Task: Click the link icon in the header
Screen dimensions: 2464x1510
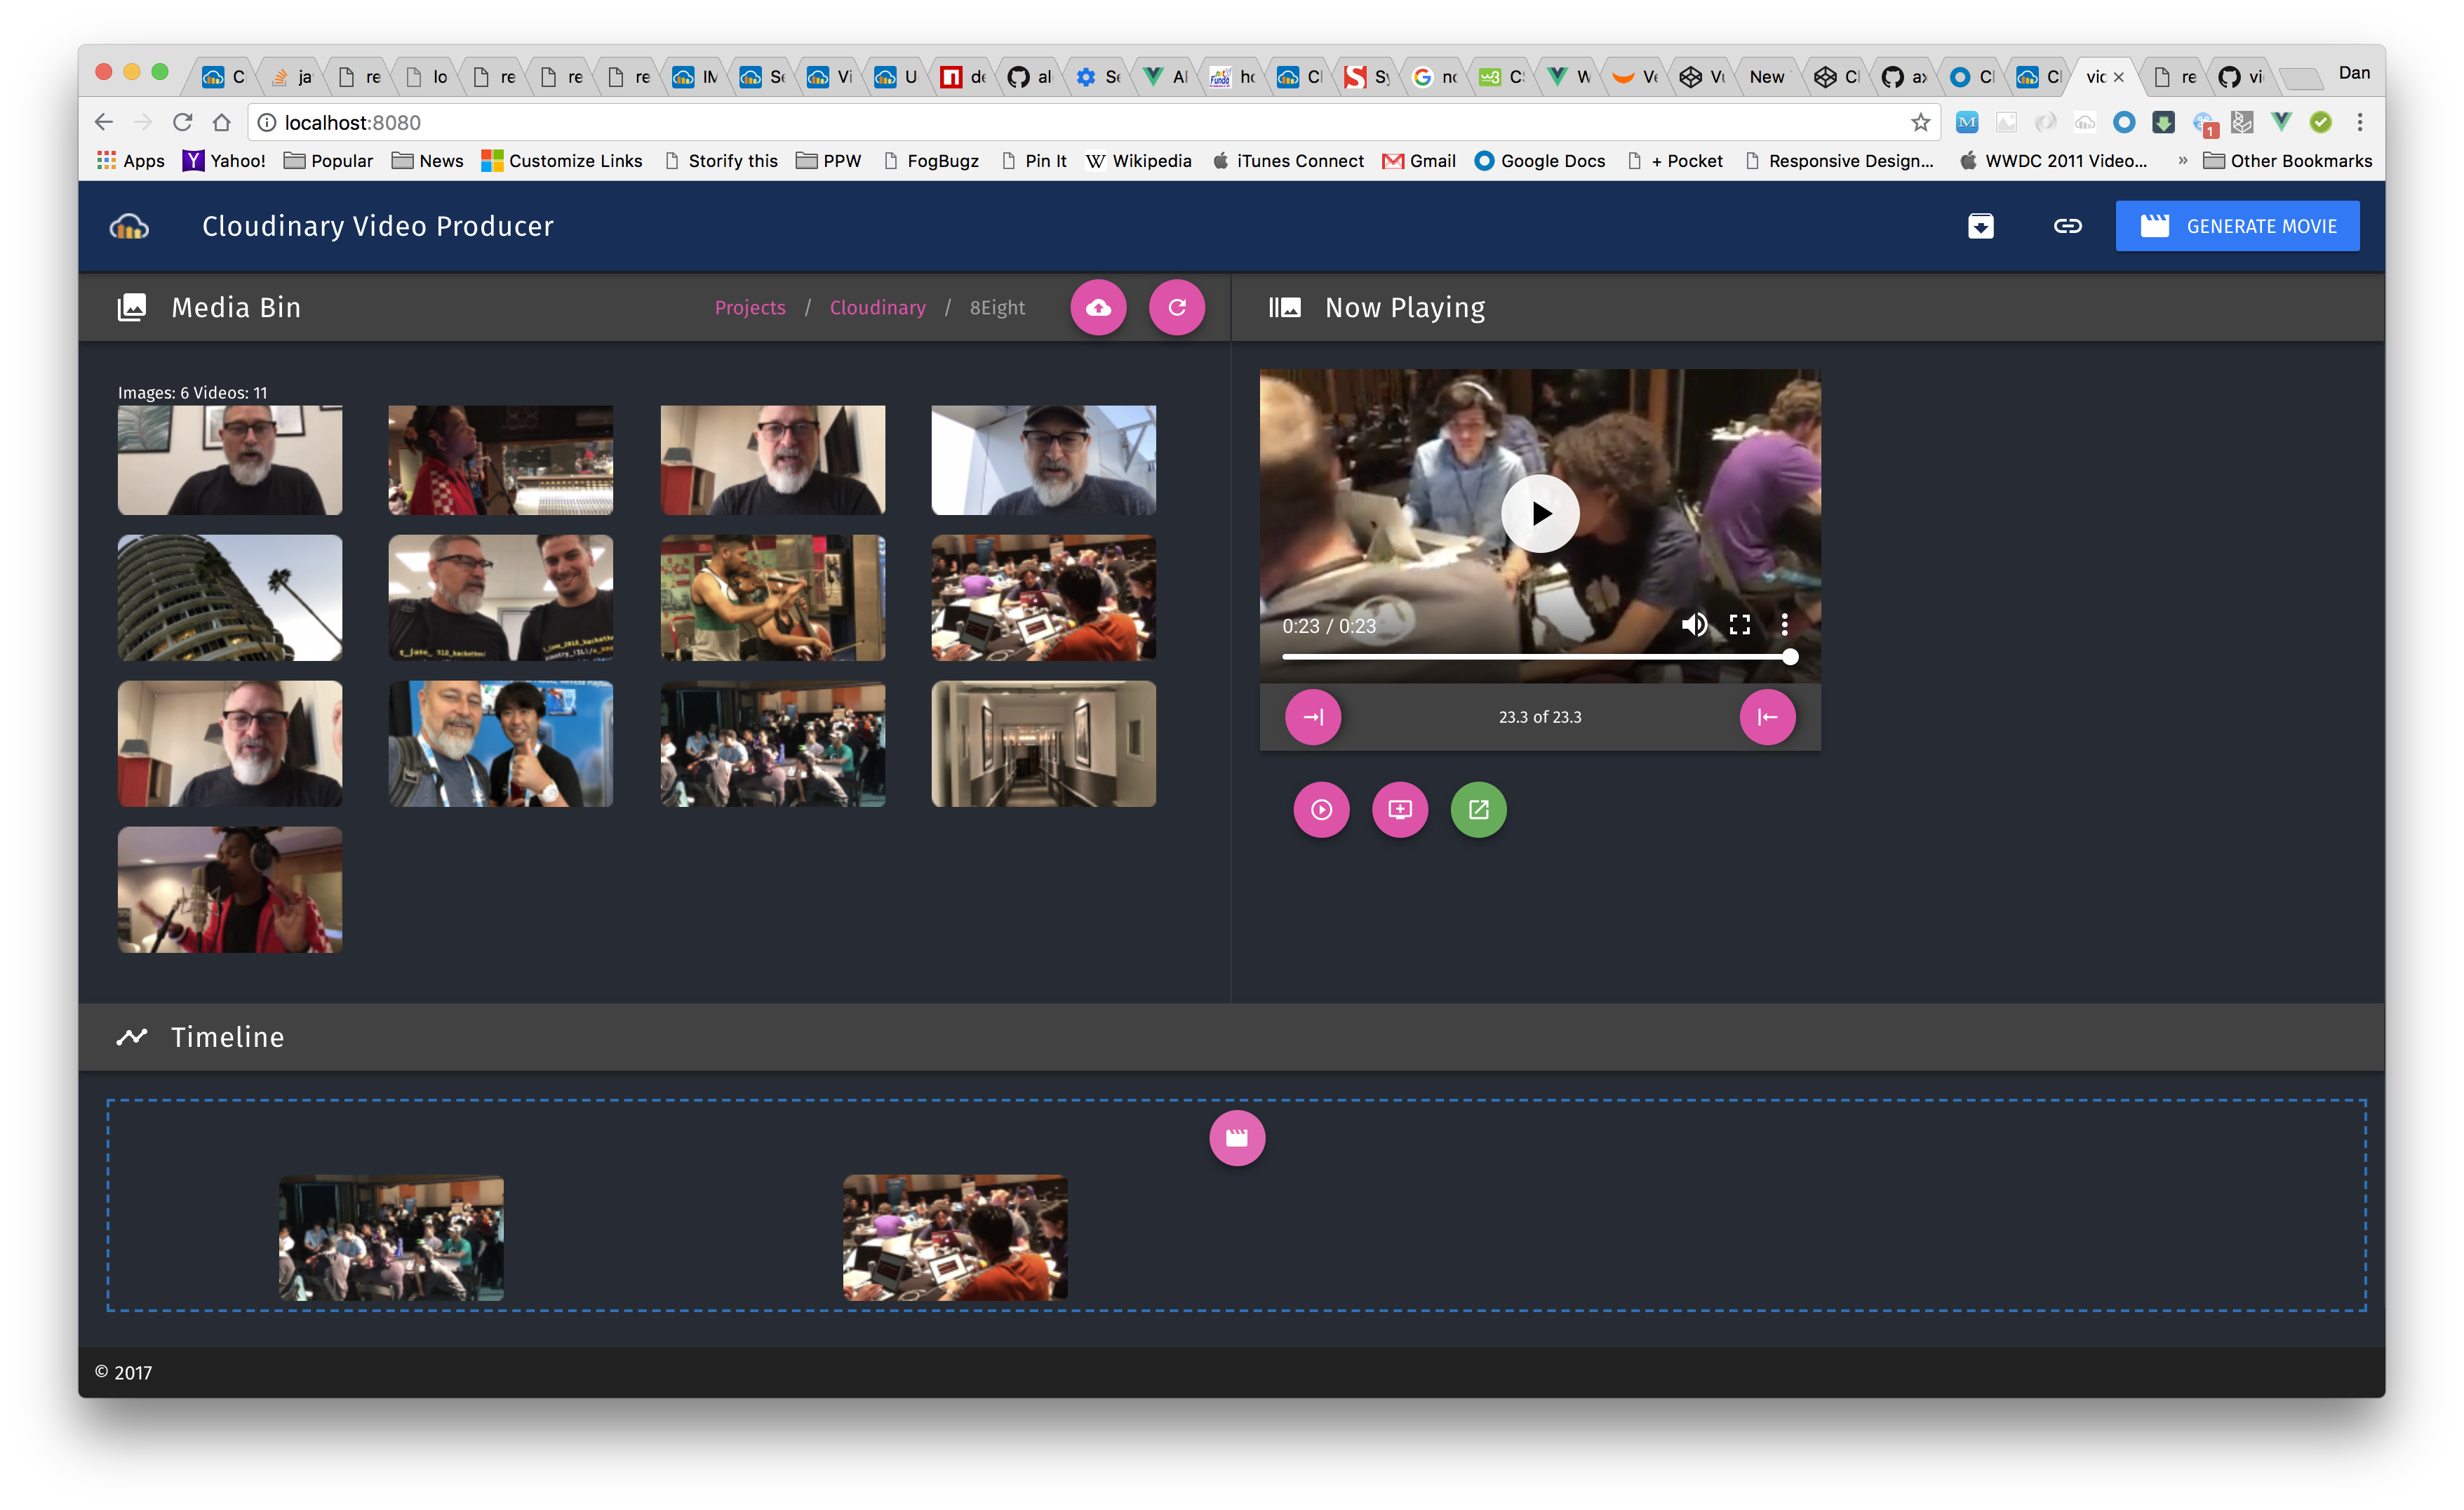Action: pos(2067,226)
